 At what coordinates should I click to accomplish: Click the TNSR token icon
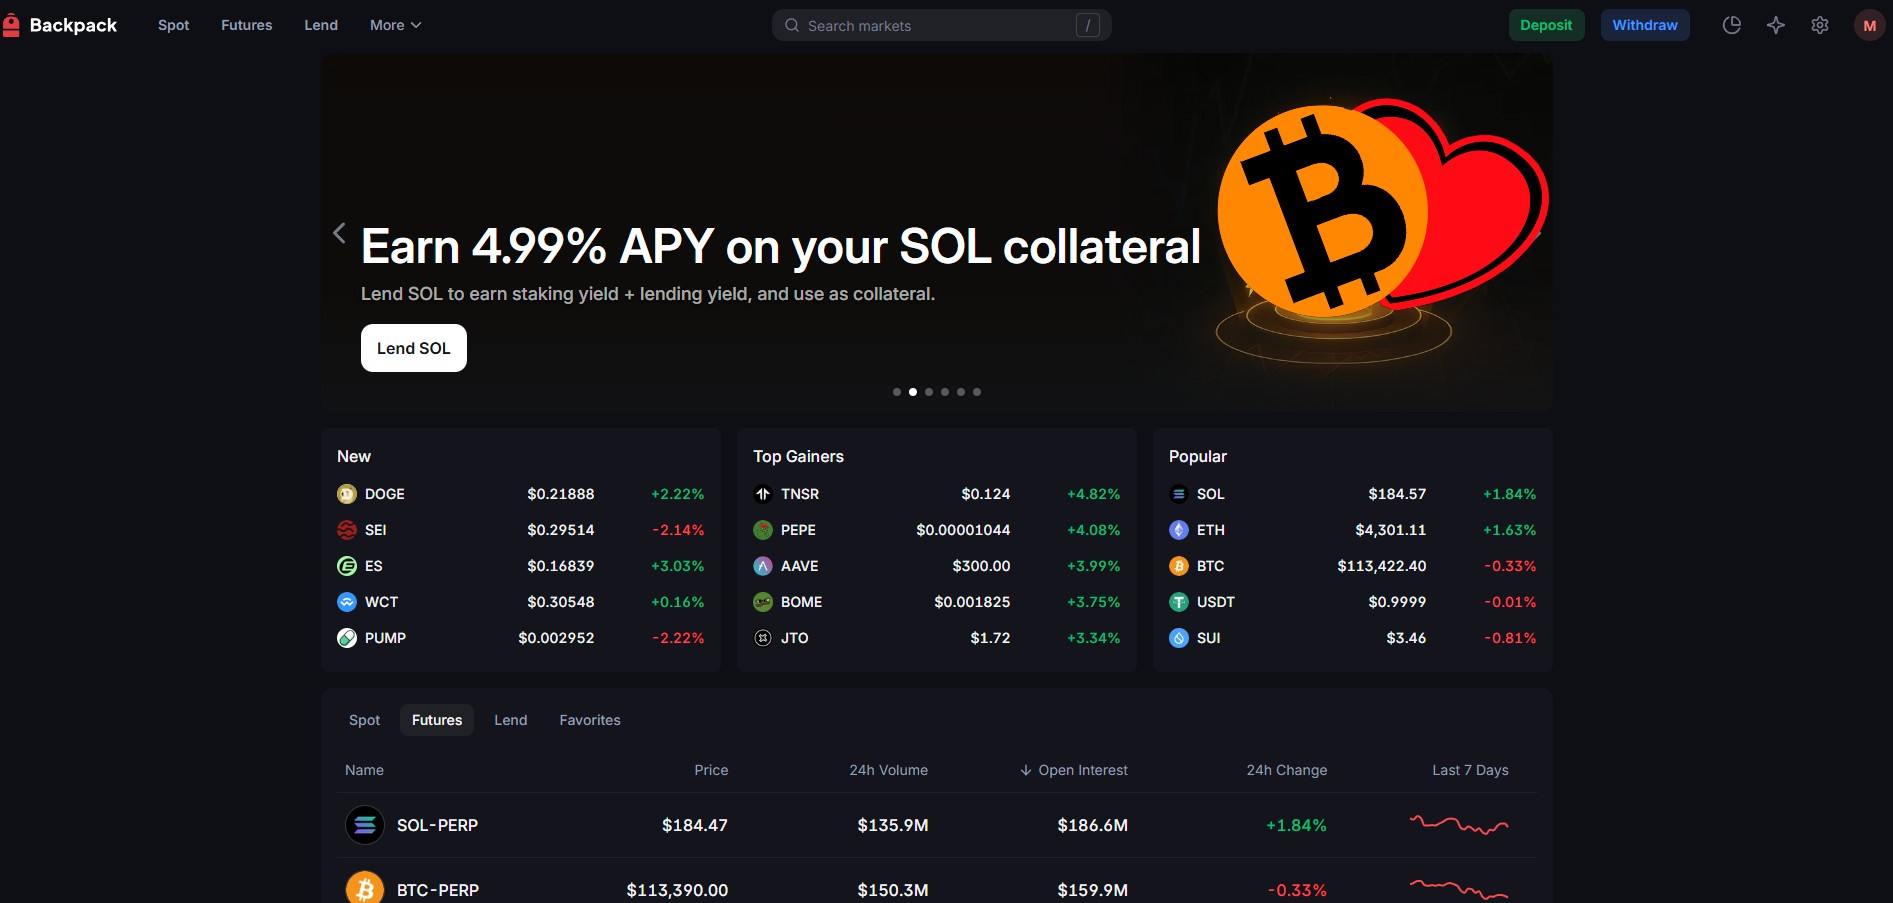pos(763,494)
